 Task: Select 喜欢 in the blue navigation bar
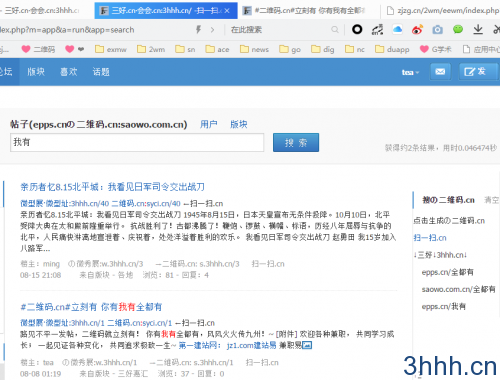(x=69, y=72)
